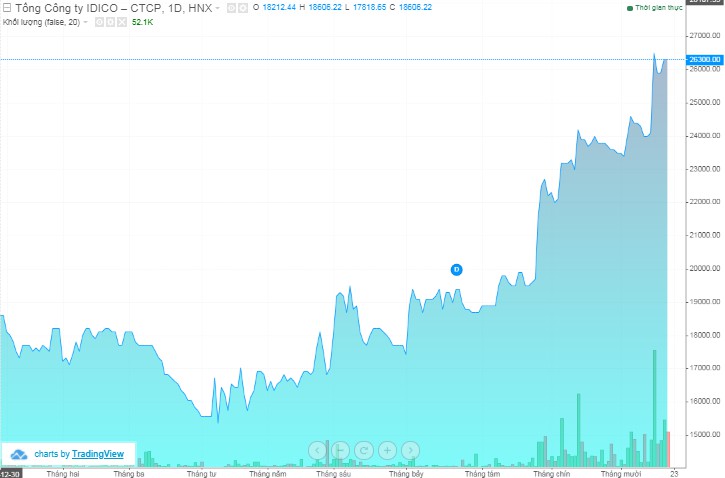Image resolution: width=725 pixels, height=478 pixels.
Task: Open format settings icon next to IDICO title
Action: coord(244,7)
